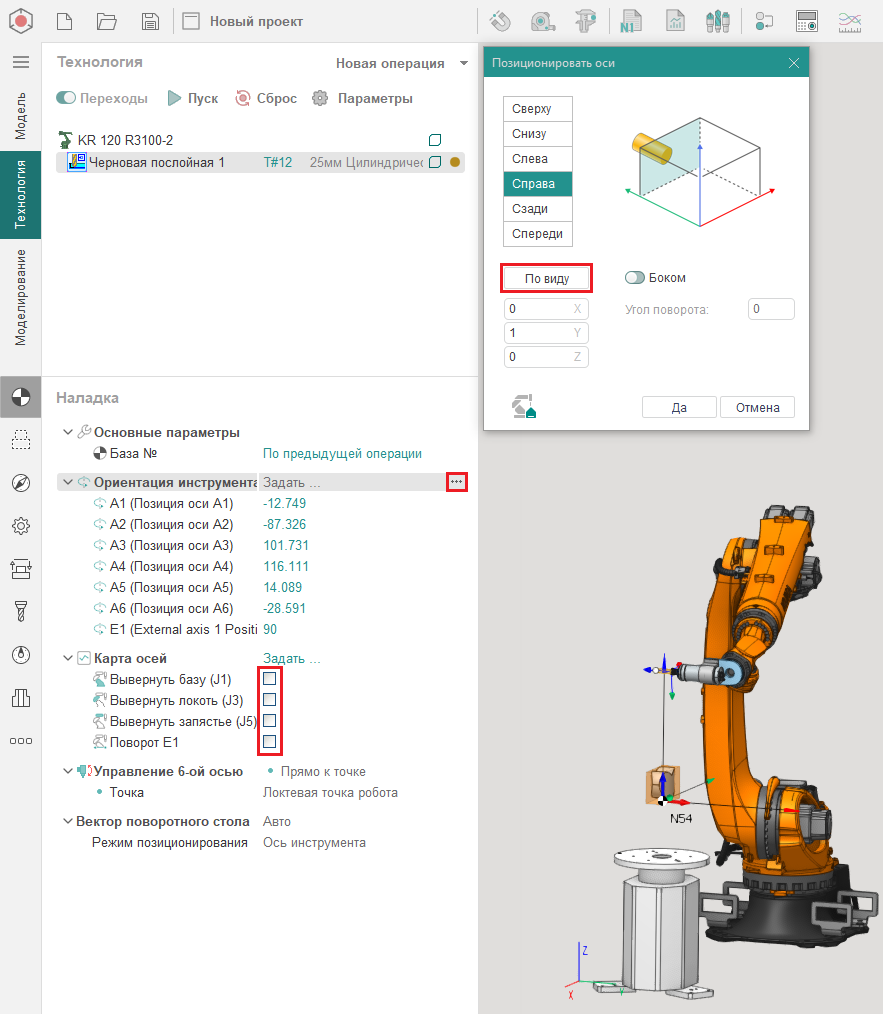Open the hamburger menu in left sidebar
This screenshot has height=1014, width=883.
pyautogui.click(x=20, y=62)
